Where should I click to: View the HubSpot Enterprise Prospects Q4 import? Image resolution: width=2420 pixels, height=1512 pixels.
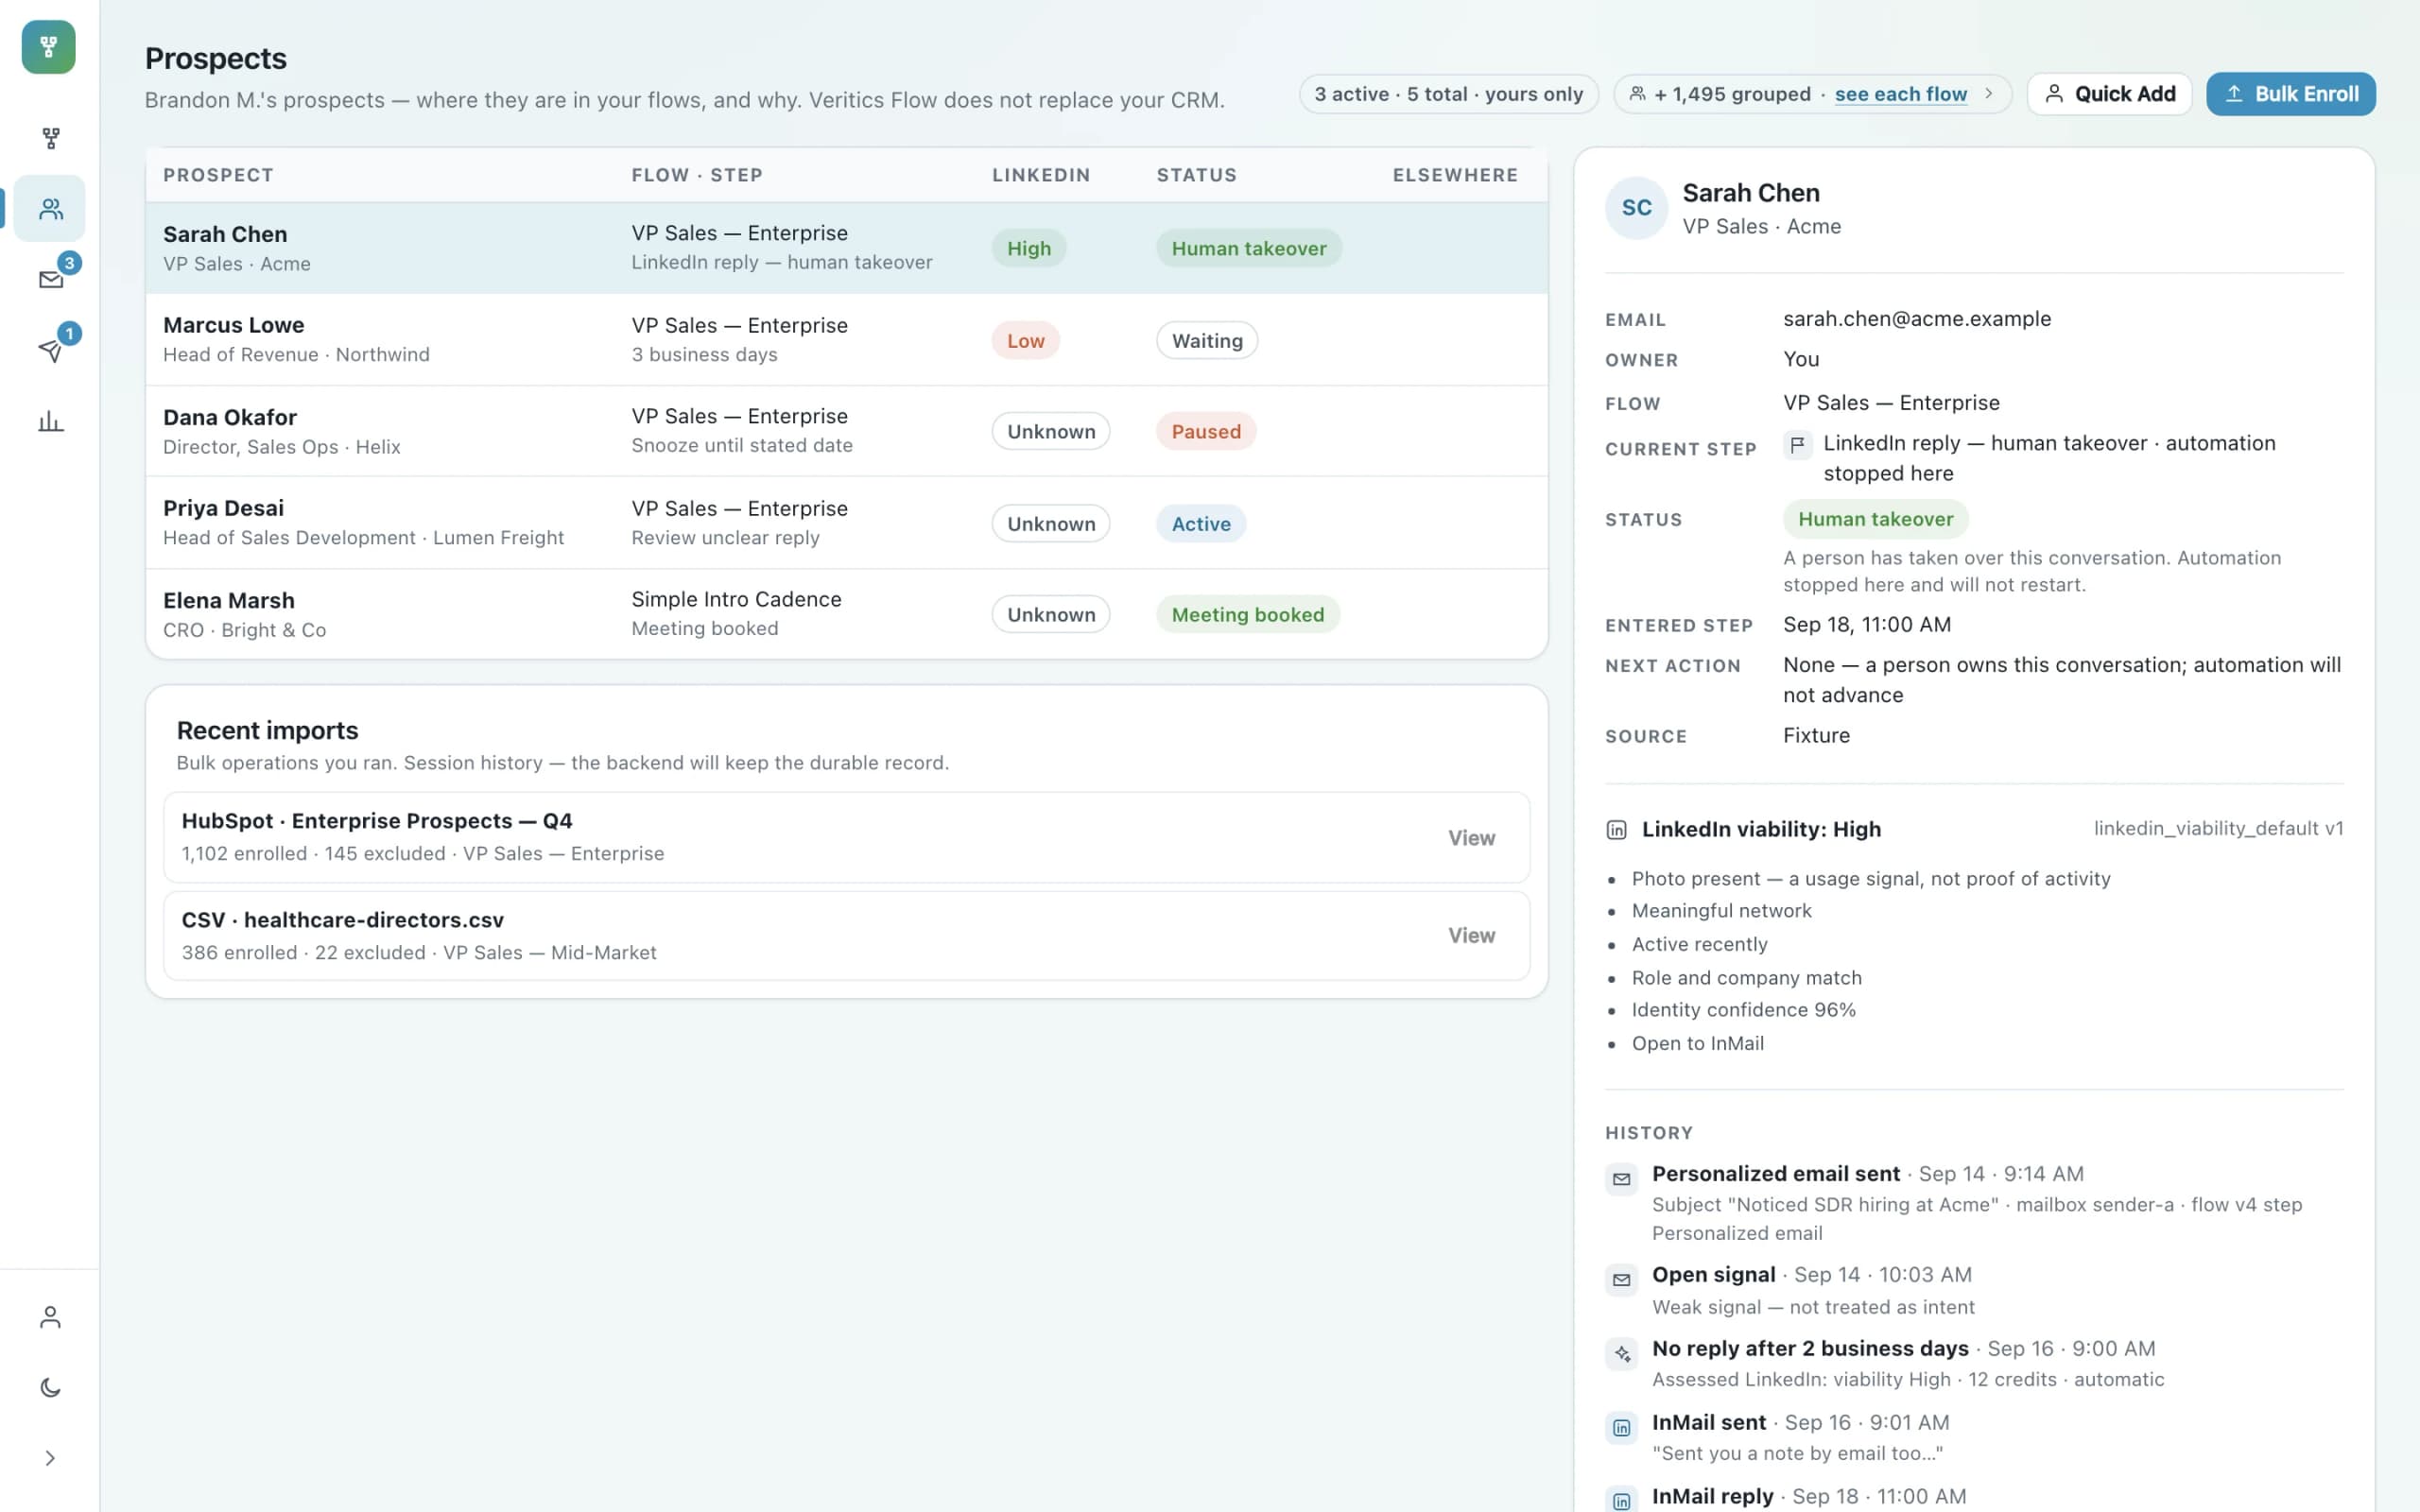tap(1471, 838)
